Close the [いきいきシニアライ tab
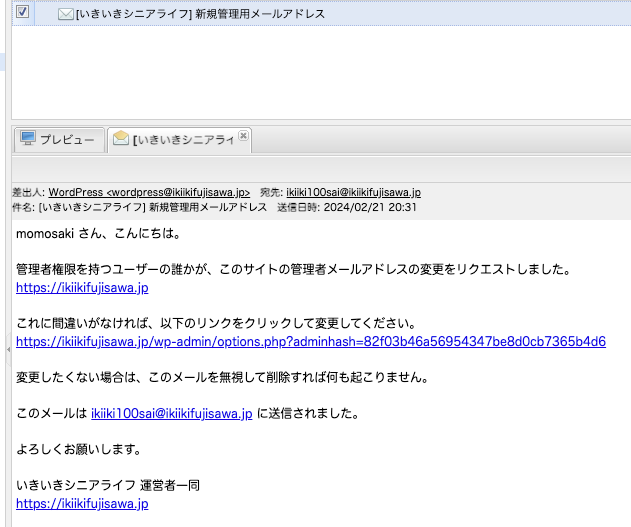Screen dimensions: 631x527 click(243, 136)
